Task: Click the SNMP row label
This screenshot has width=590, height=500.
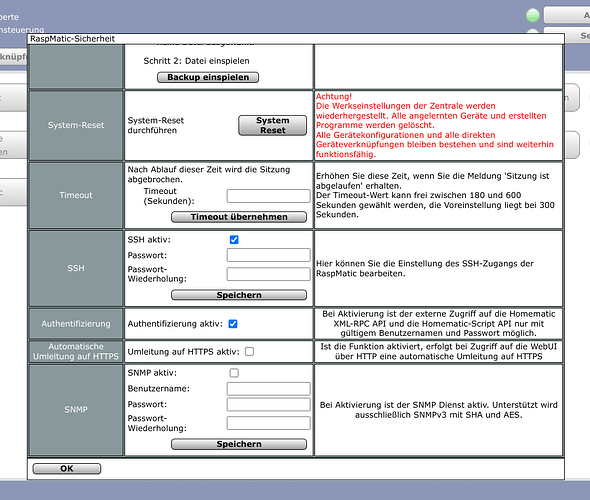Action: (x=76, y=409)
